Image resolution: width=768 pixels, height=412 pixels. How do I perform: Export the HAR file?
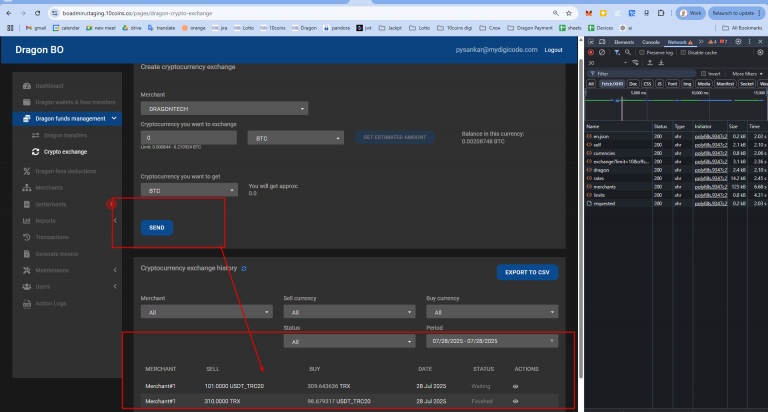click(x=661, y=63)
